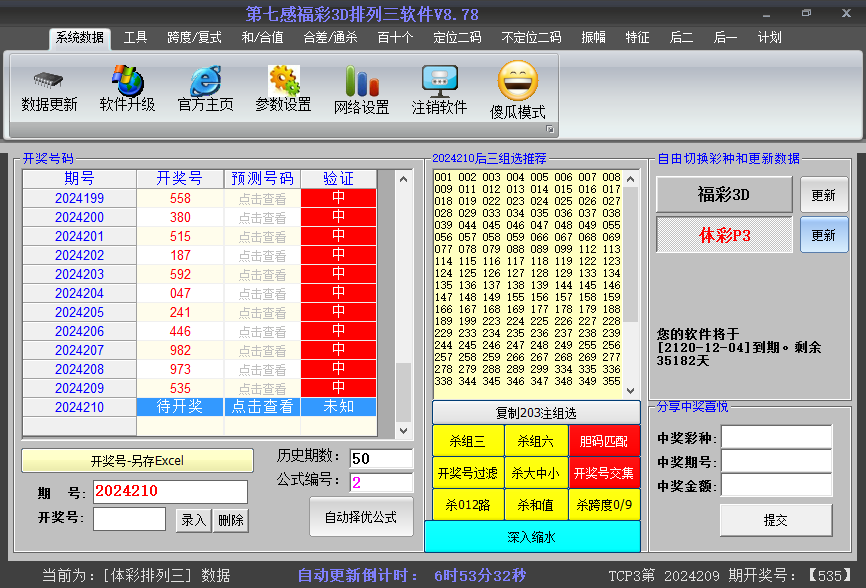Open 定位二码 tab
The height and width of the screenshot is (588, 866).
(457, 38)
